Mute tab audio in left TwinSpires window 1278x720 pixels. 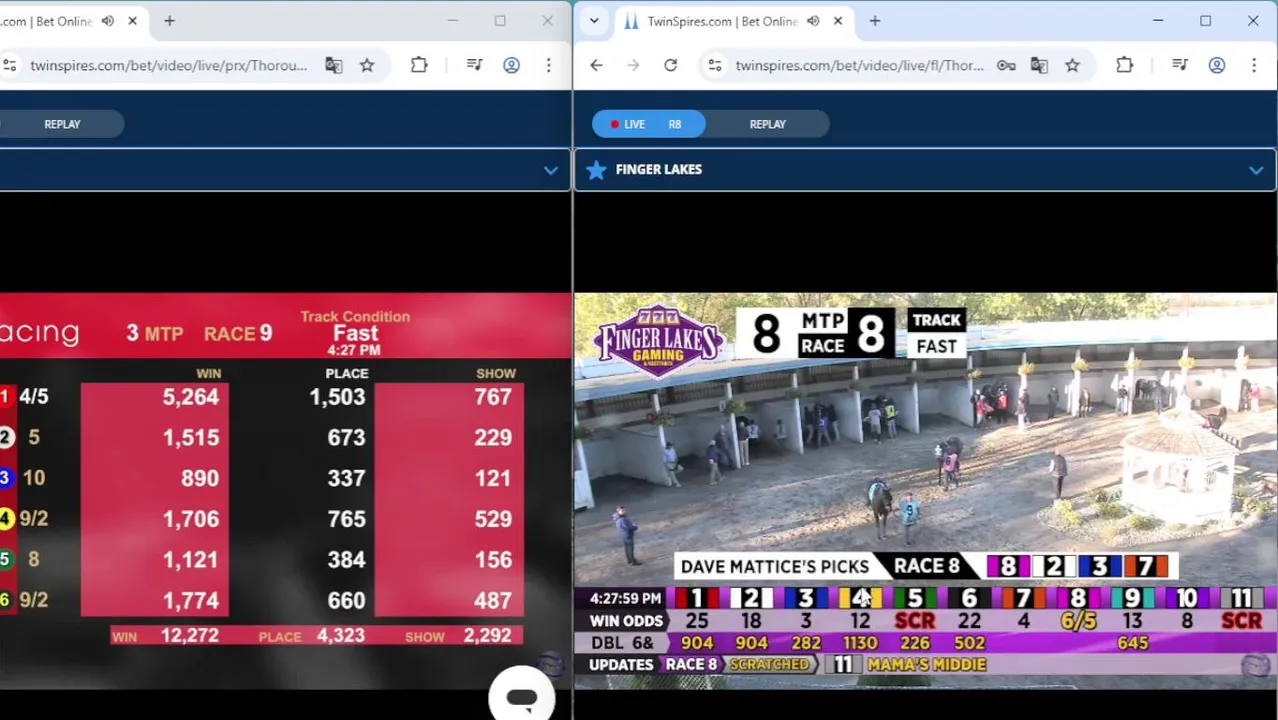click(108, 21)
